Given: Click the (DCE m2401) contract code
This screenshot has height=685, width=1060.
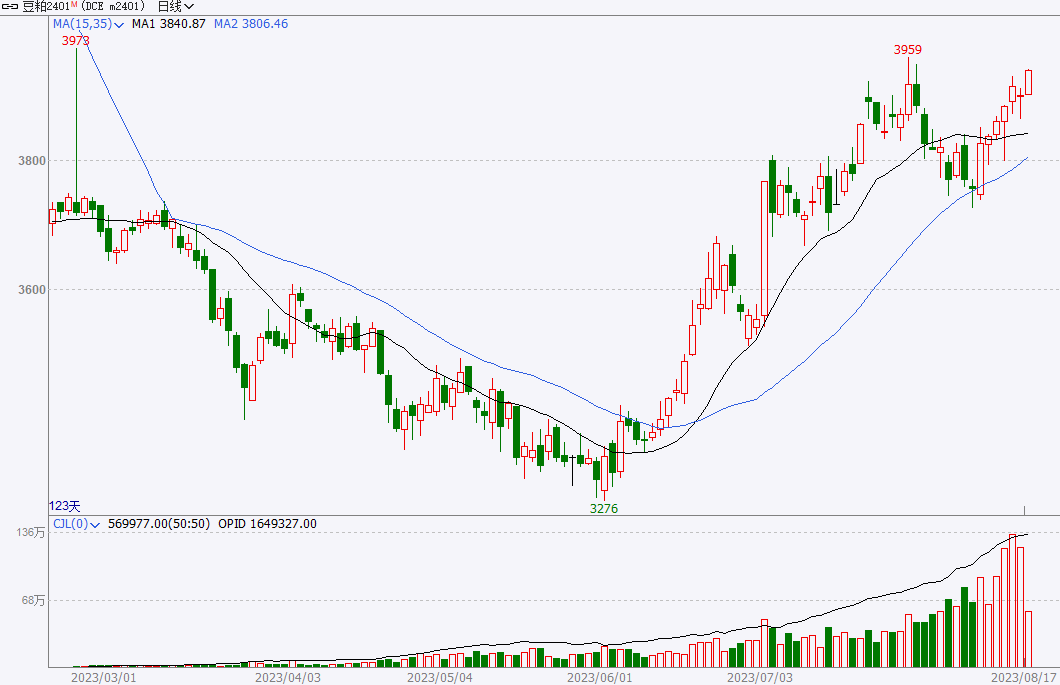Looking at the screenshot, I should coord(112,7).
